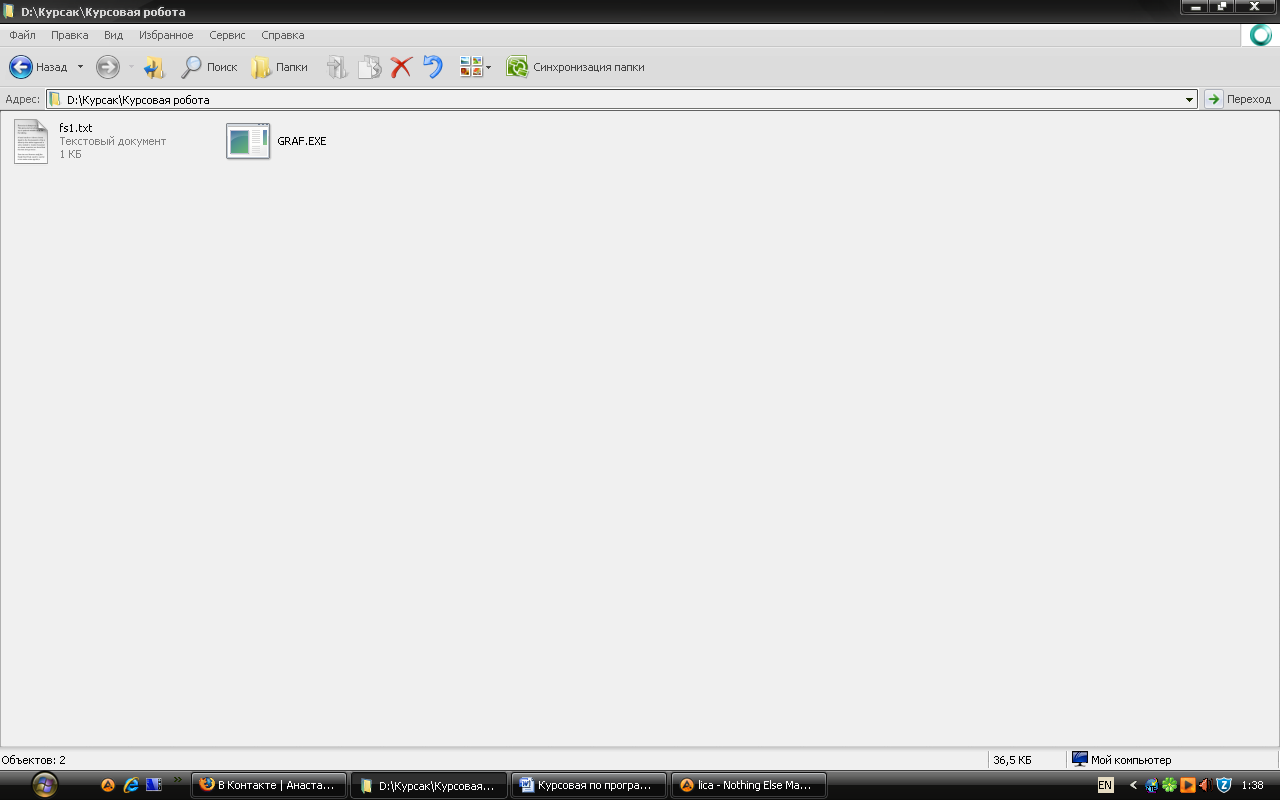Open the Назад history dropdown arrow

[x=80, y=67]
